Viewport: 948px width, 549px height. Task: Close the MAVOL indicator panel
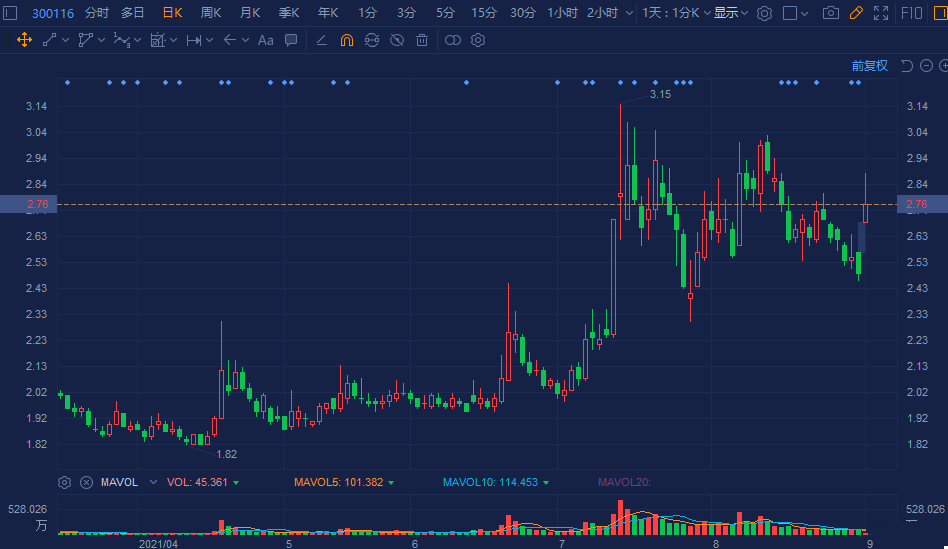[86, 482]
